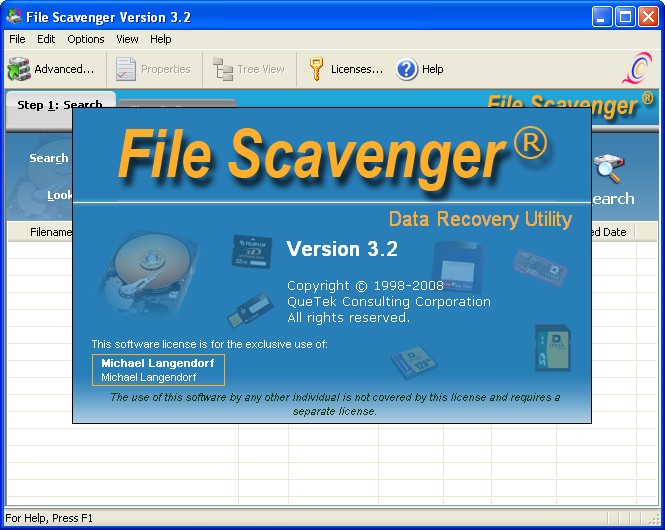Click the status bar help message
Image resolution: width=665 pixels, height=530 pixels.
[x=49, y=518]
